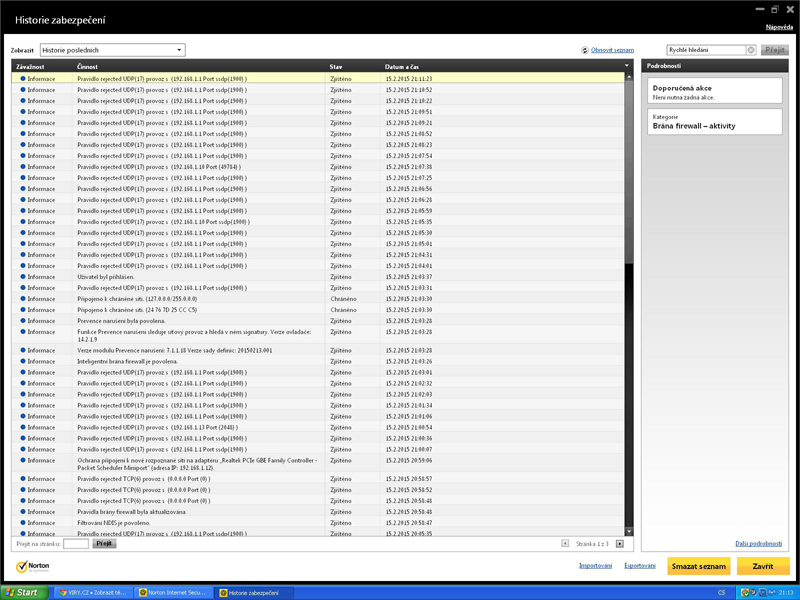Viewport: 800px width, 600px height.
Task: Open Norton Internet Security taskbar item
Action: coord(174,592)
